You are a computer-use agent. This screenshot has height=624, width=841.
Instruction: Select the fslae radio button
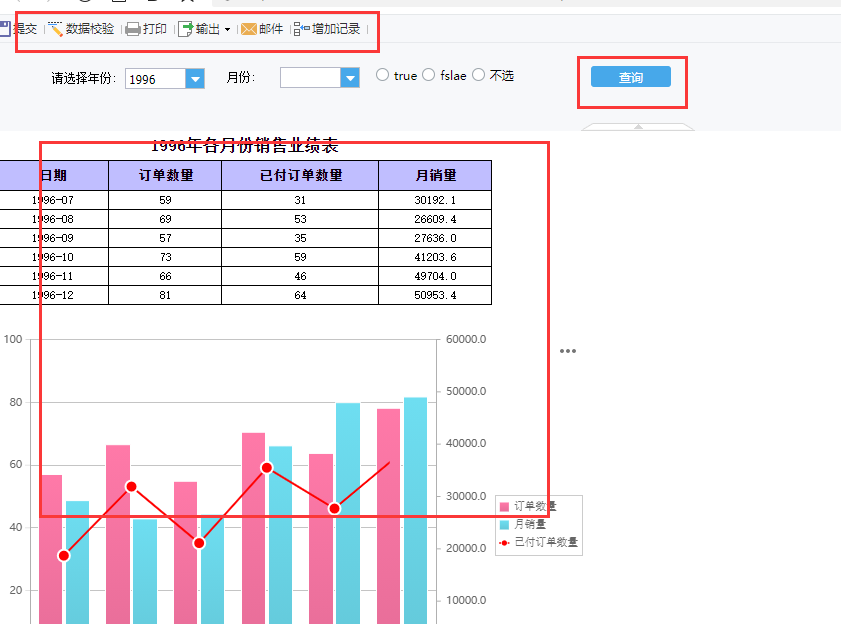coord(429,75)
